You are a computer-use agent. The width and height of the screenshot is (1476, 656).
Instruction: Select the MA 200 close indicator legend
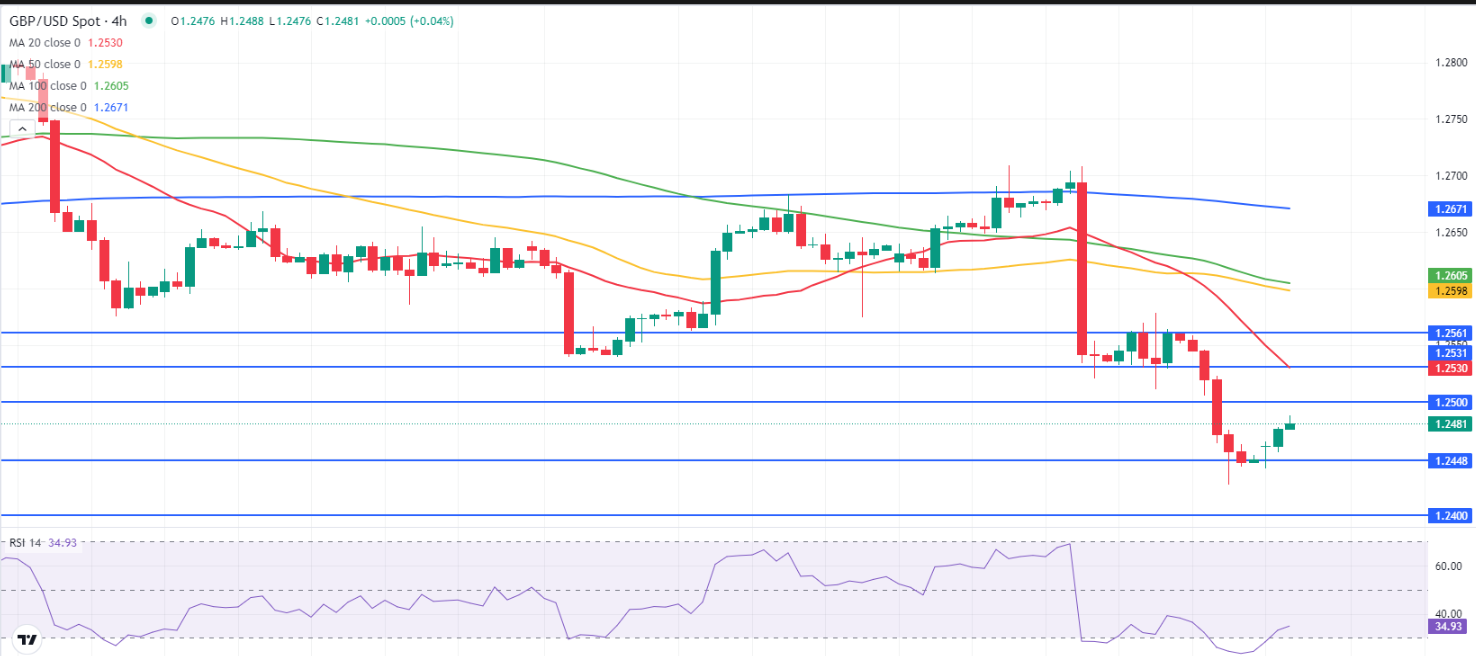click(x=51, y=107)
